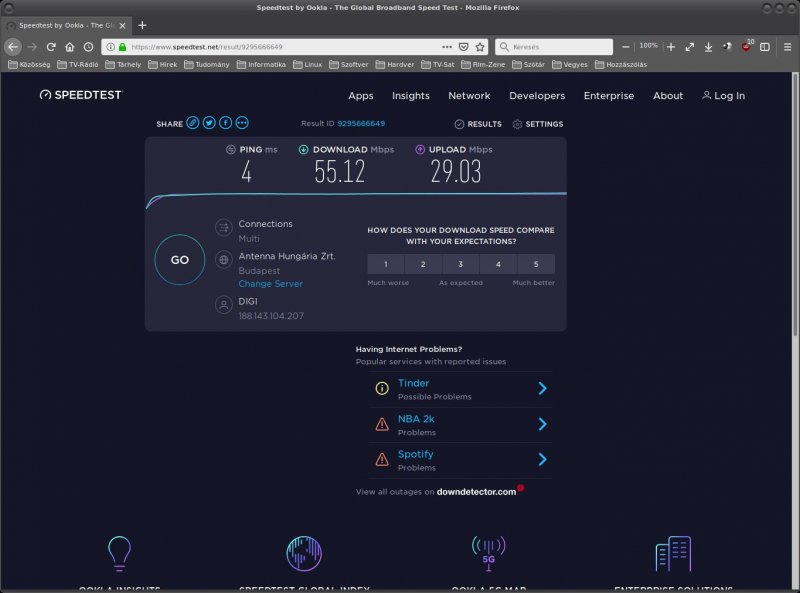This screenshot has height=593, width=800.
Task: Click the forward navigation arrow
Action: (x=32, y=47)
